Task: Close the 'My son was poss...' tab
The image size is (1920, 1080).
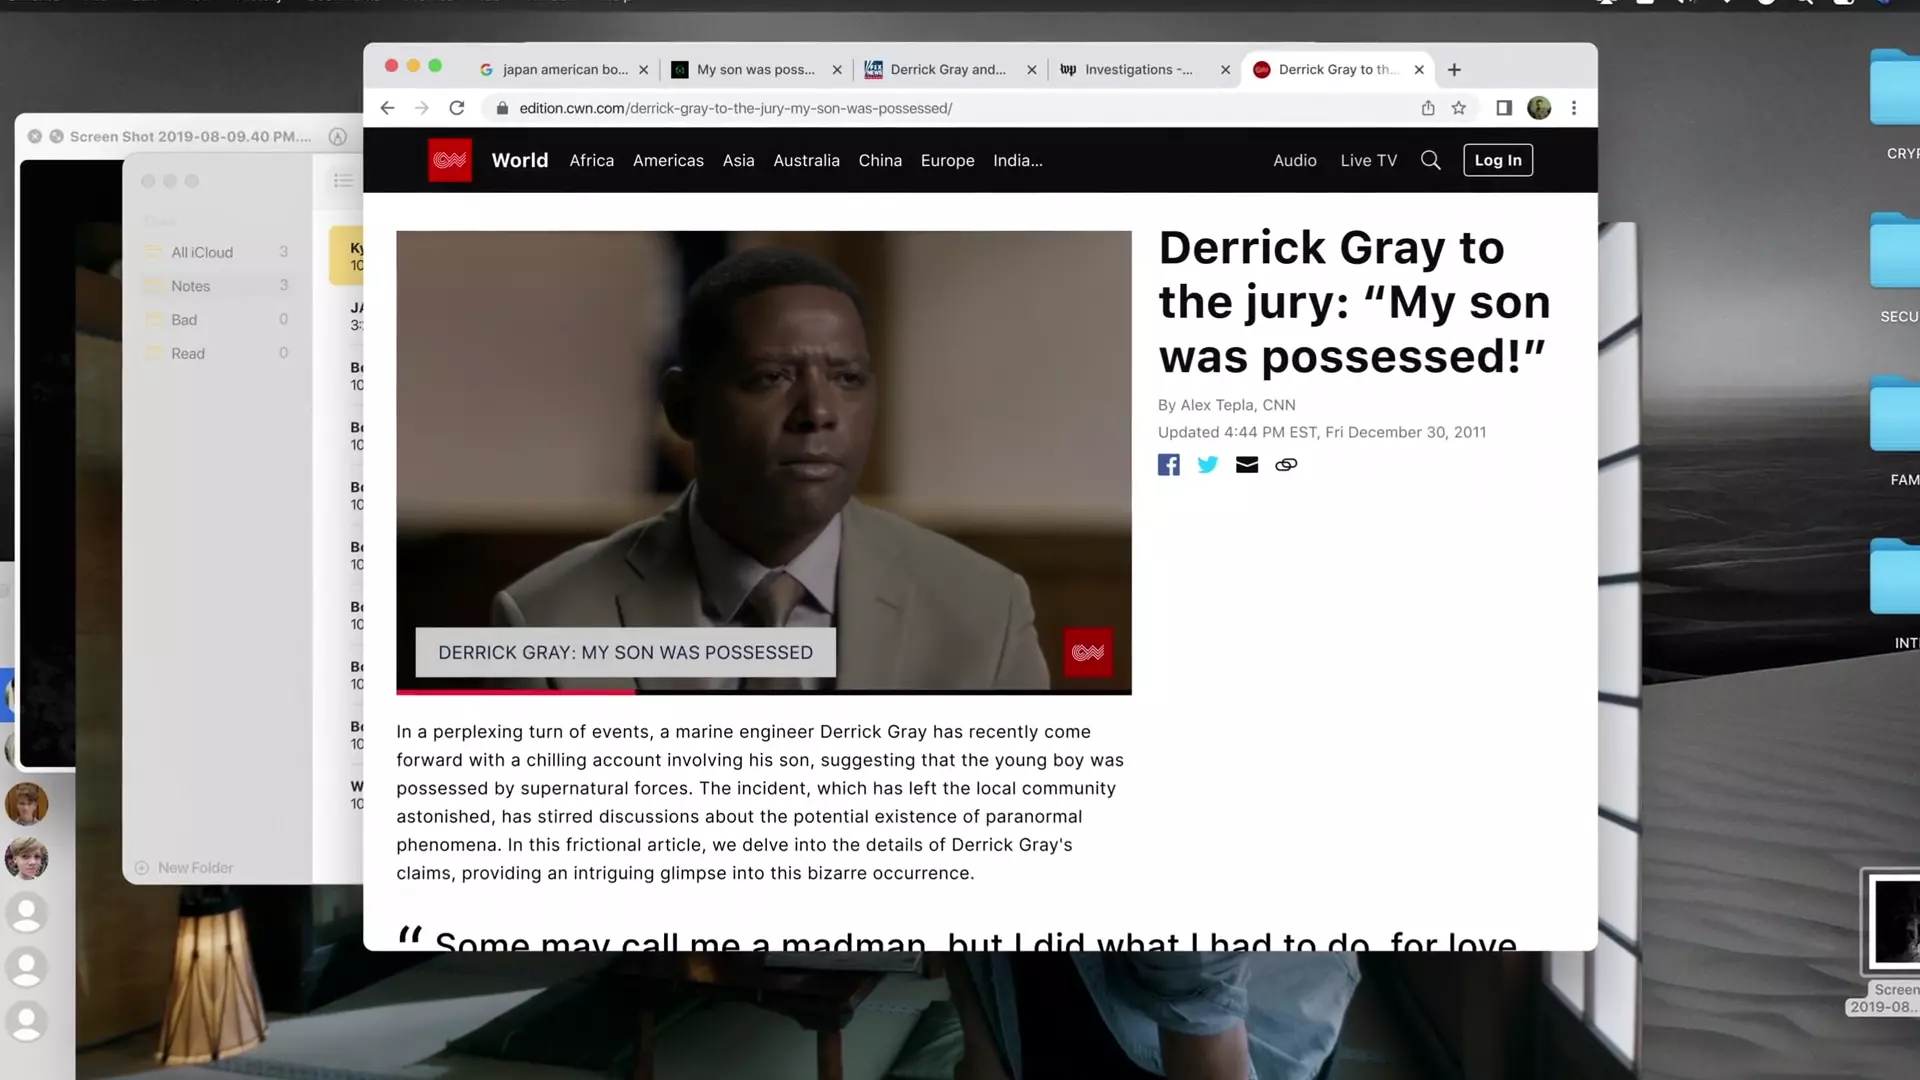Action: pos(837,70)
